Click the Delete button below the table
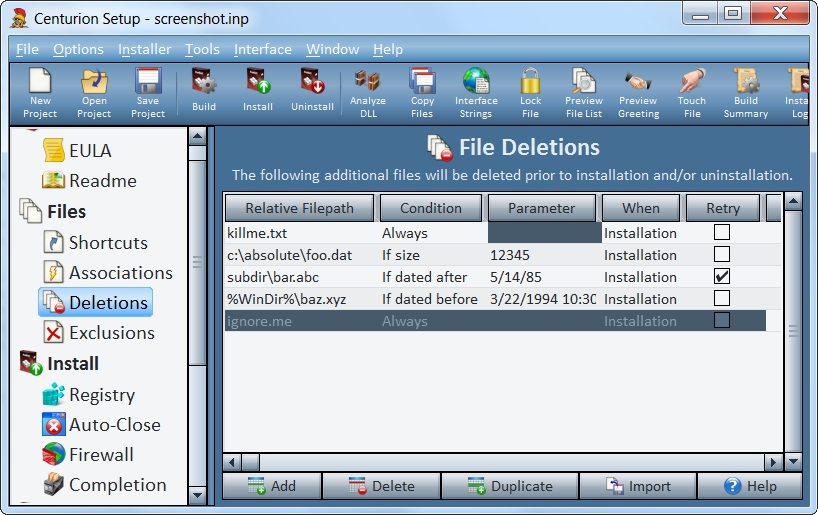This screenshot has height=515, width=818. (x=381, y=486)
